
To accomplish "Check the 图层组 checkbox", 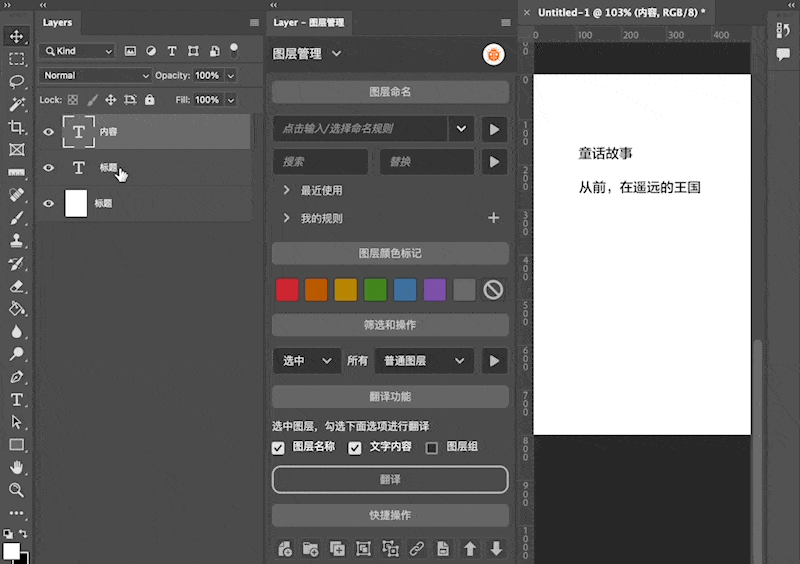I will click(432, 448).
